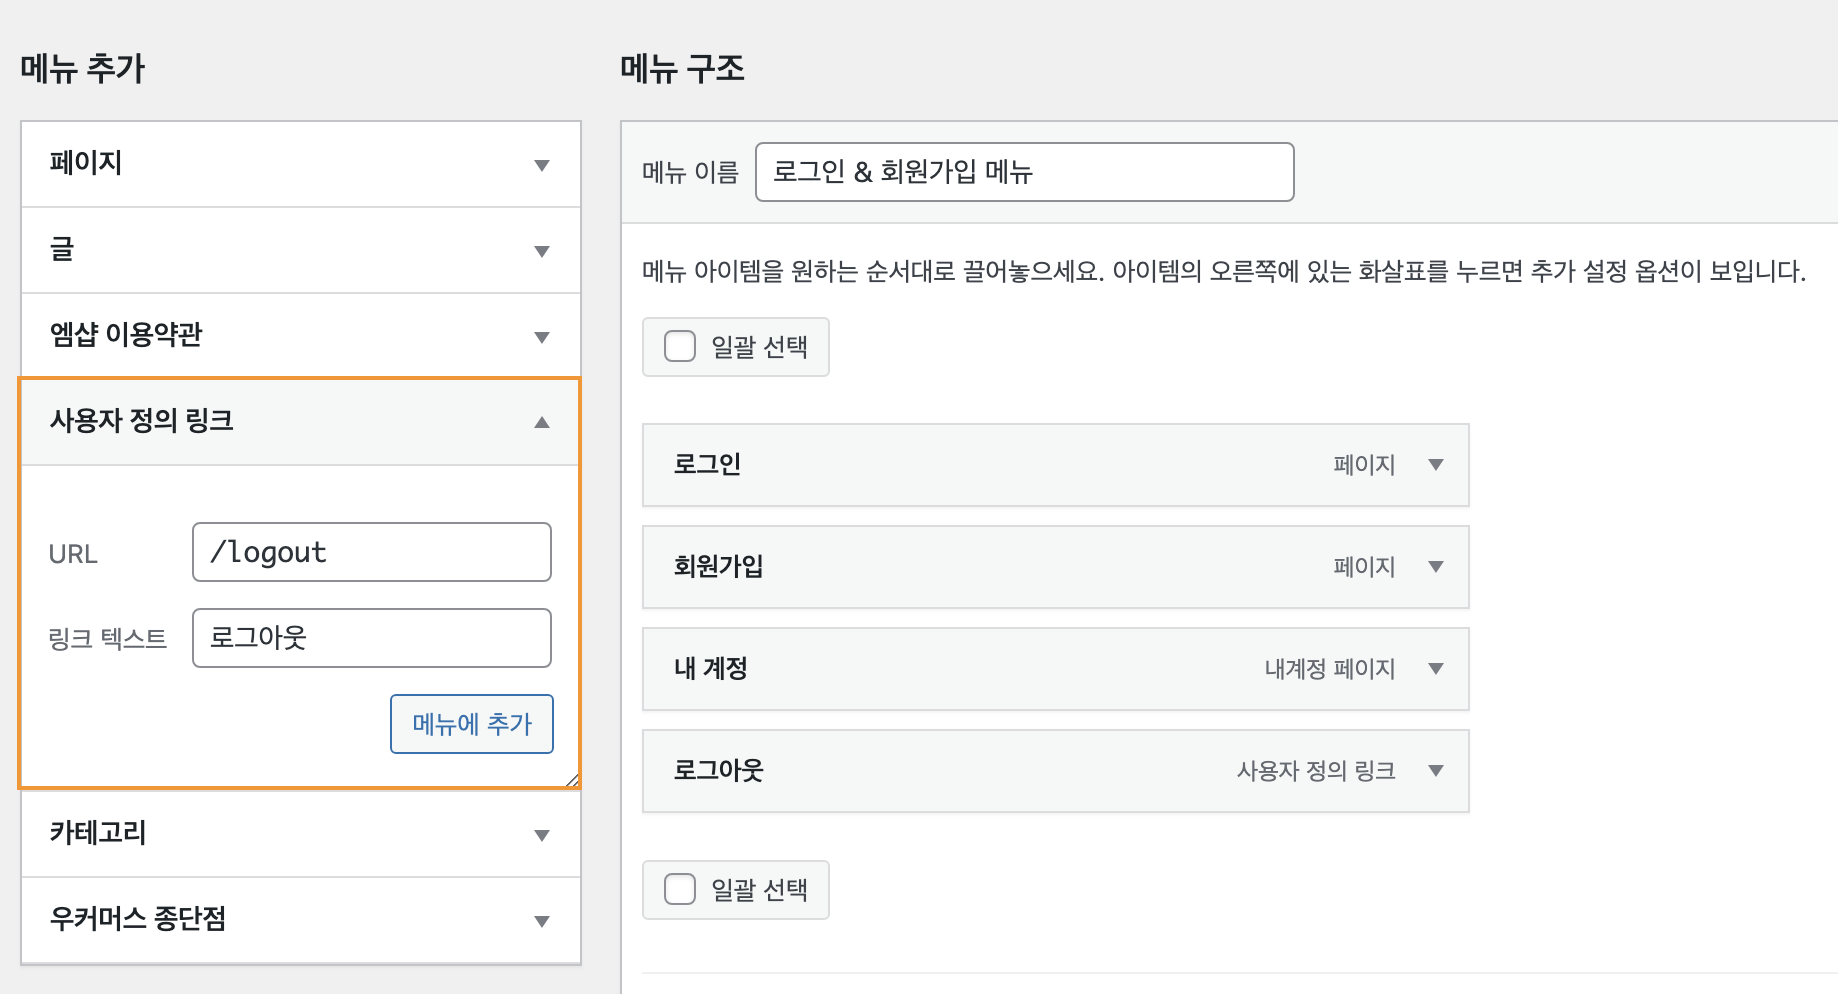Expand the 카테고리 section arrow
The width and height of the screenshot is (1838, 994).
(x=541, y=835)
